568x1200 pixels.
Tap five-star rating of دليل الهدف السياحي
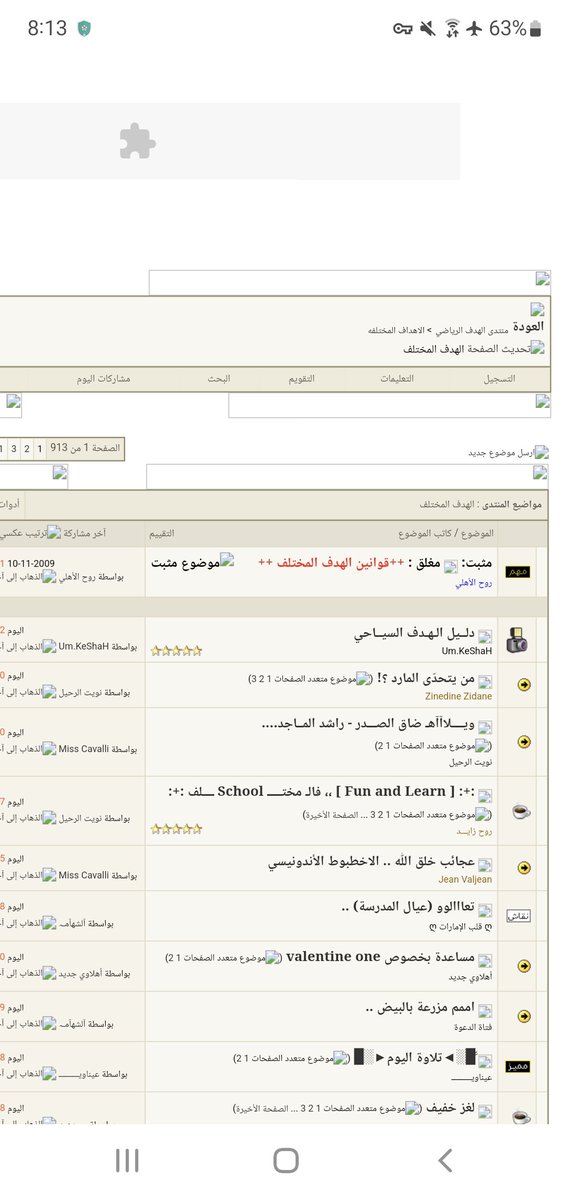(176, 651)
